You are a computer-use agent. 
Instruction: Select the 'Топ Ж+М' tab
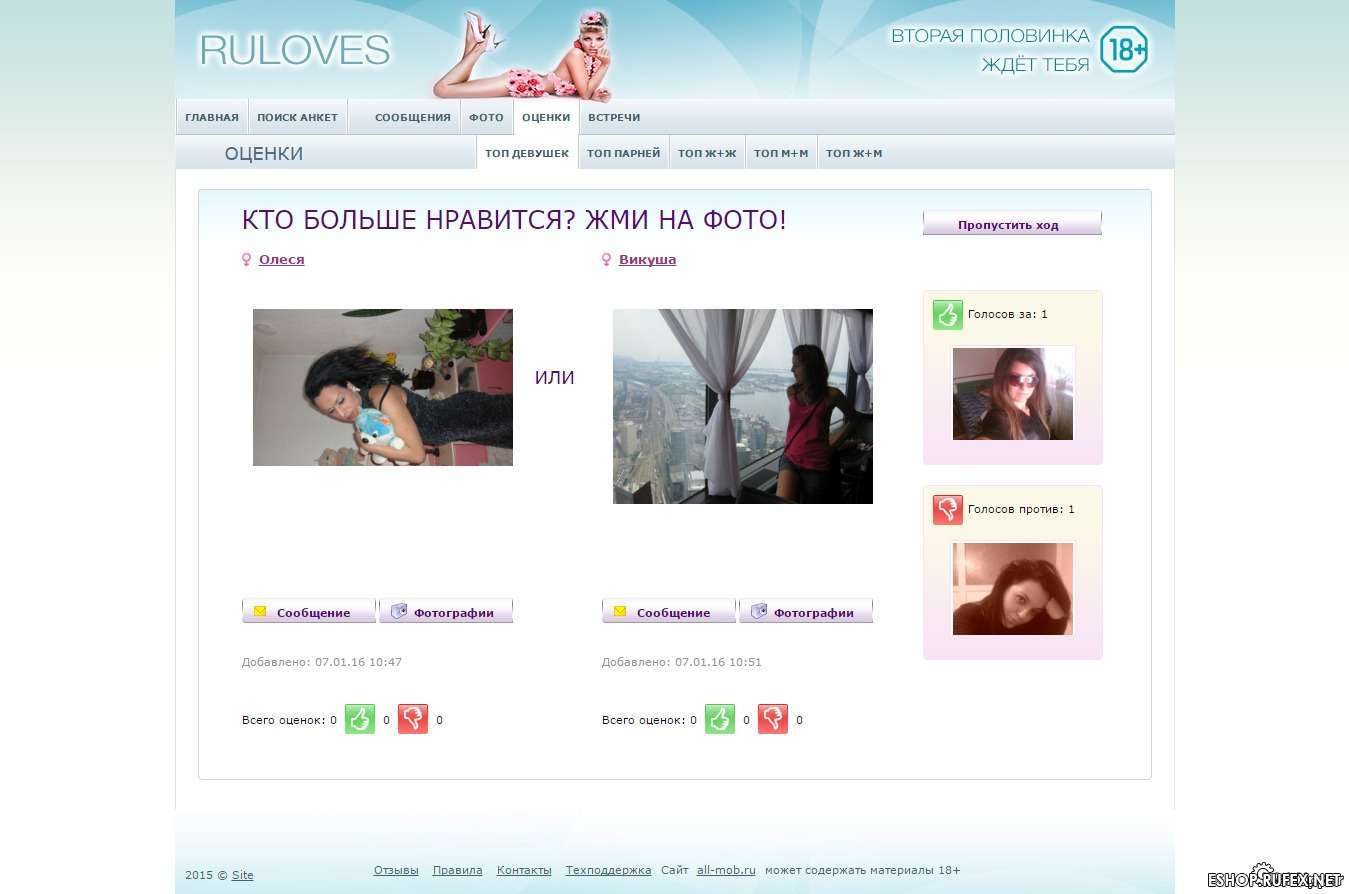(x=854, y=153)
